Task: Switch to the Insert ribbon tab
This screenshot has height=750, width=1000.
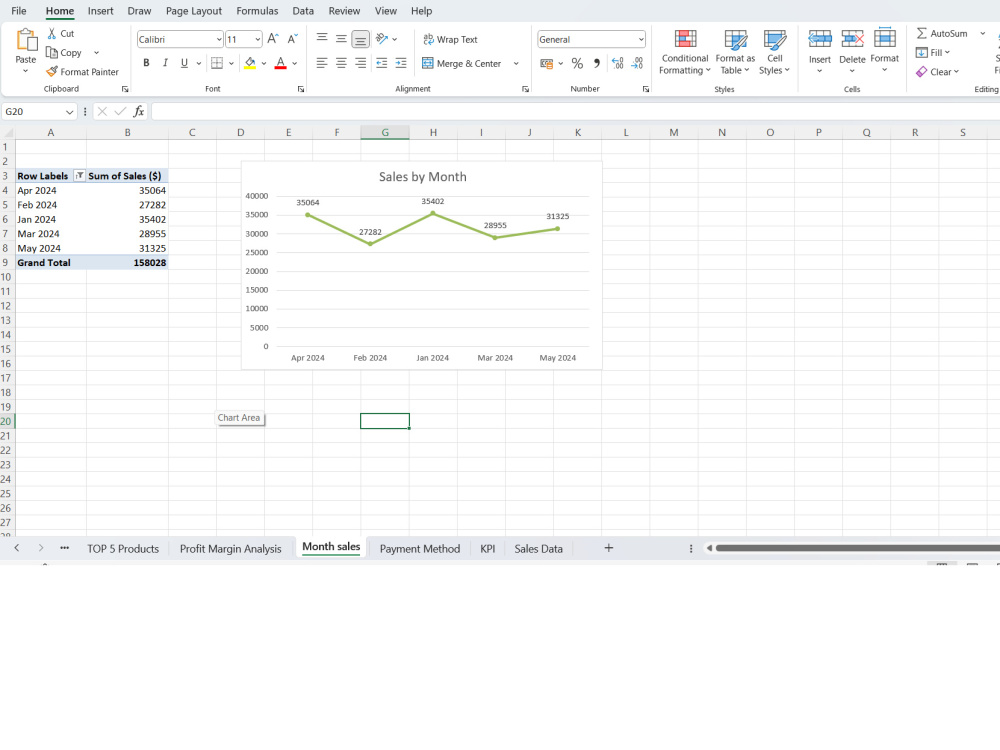Action: [101, 11]
